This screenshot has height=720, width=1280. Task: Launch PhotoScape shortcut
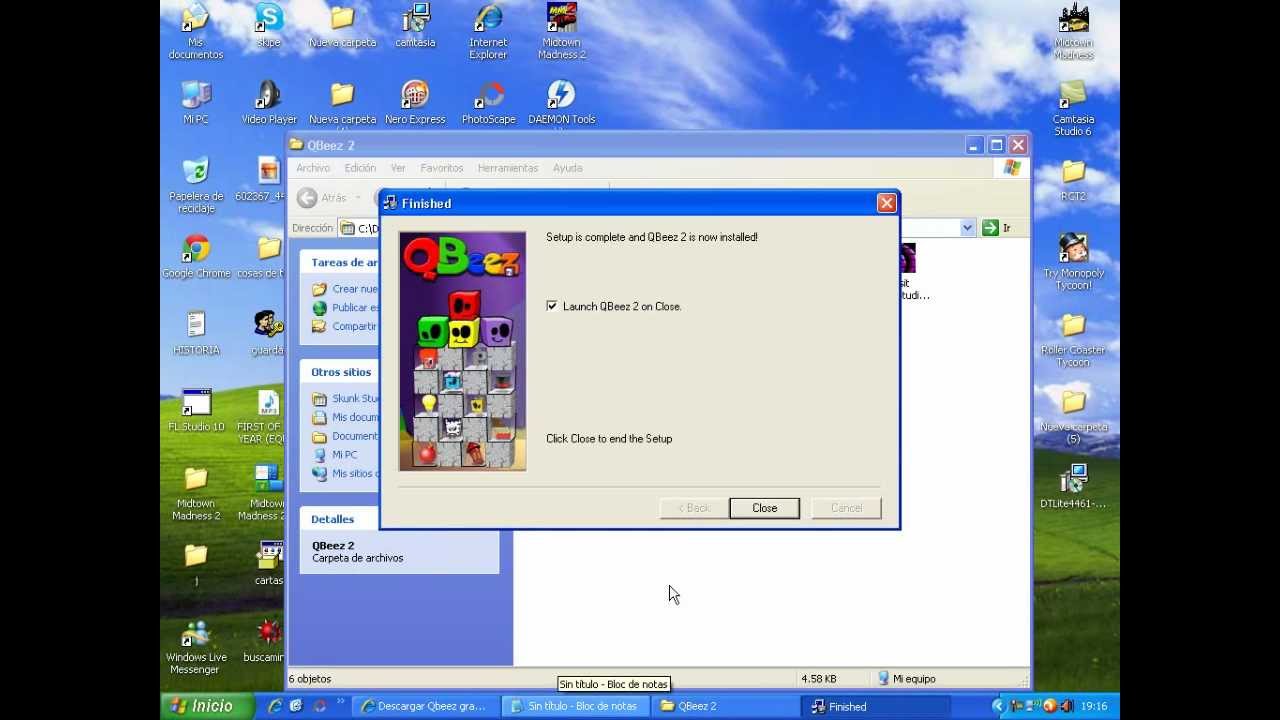(x=488, y=102)
